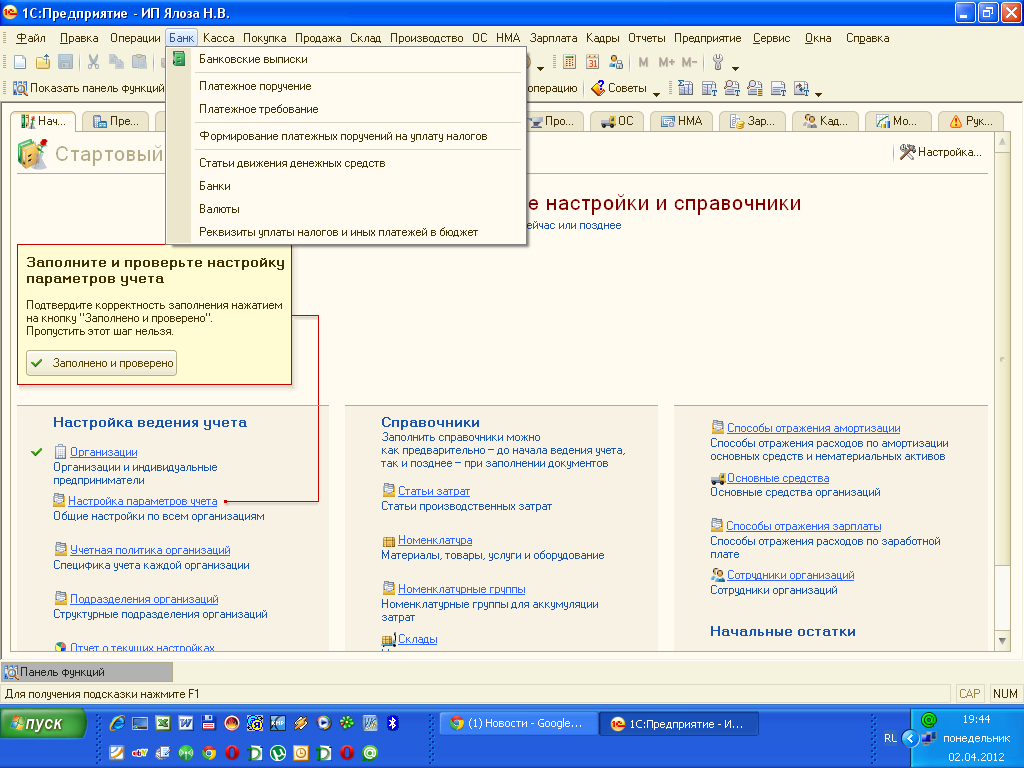The height and width of the screenshot is (768, 1024).
Task: Switch to Chrome Новости taskbar window
Action: (x=519, y=724)
